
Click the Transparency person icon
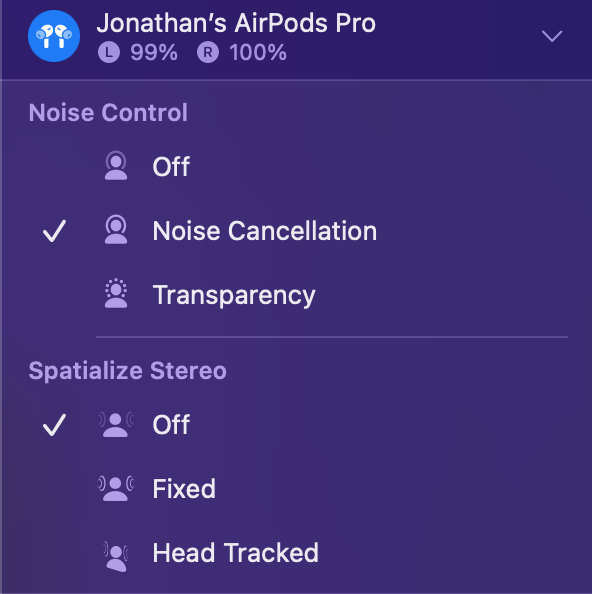click(x=116, y=294)
